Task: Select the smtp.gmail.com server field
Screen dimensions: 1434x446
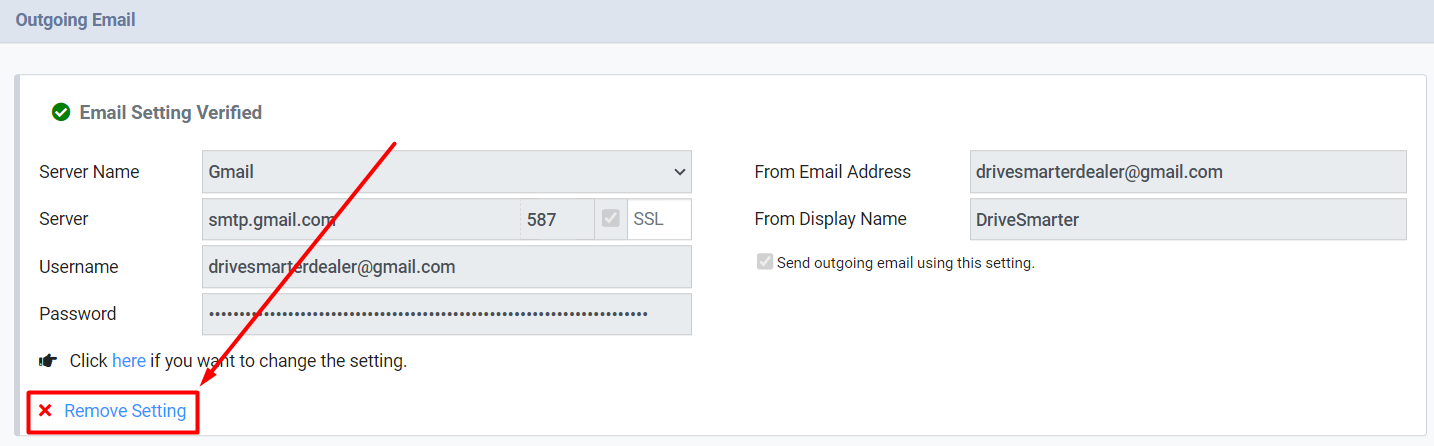Action: pos(361,219)
